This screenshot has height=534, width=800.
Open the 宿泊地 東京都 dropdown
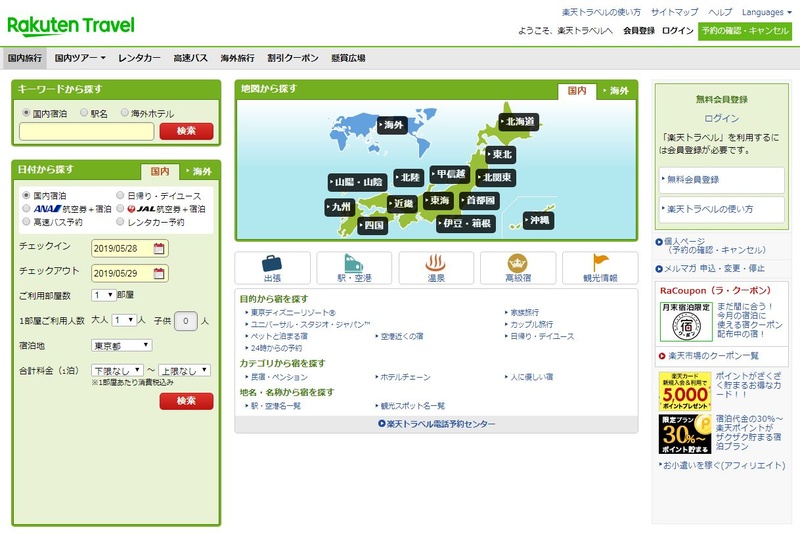click(x=121, y=345)
